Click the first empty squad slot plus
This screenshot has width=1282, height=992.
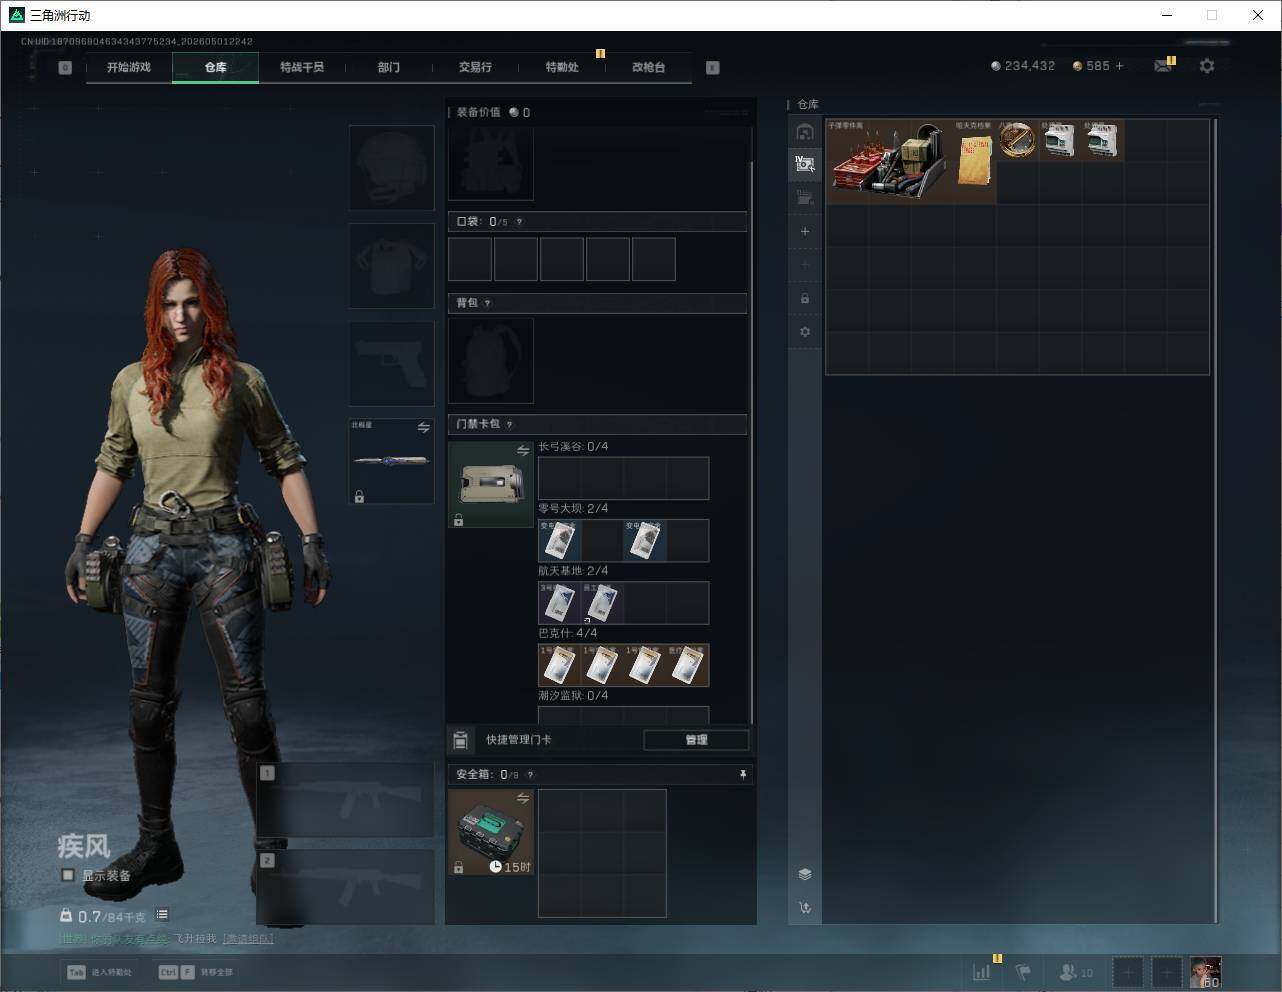tap(1127, 972)
